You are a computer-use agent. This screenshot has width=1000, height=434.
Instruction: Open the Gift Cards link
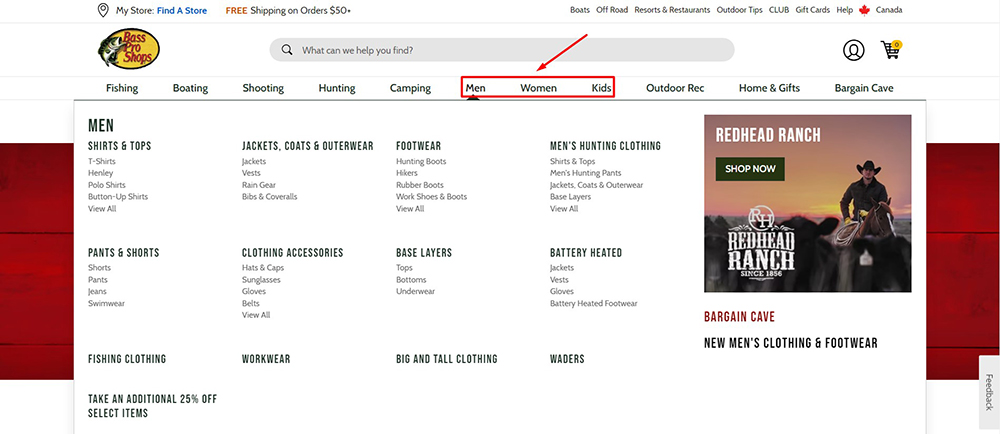[812, 10]
